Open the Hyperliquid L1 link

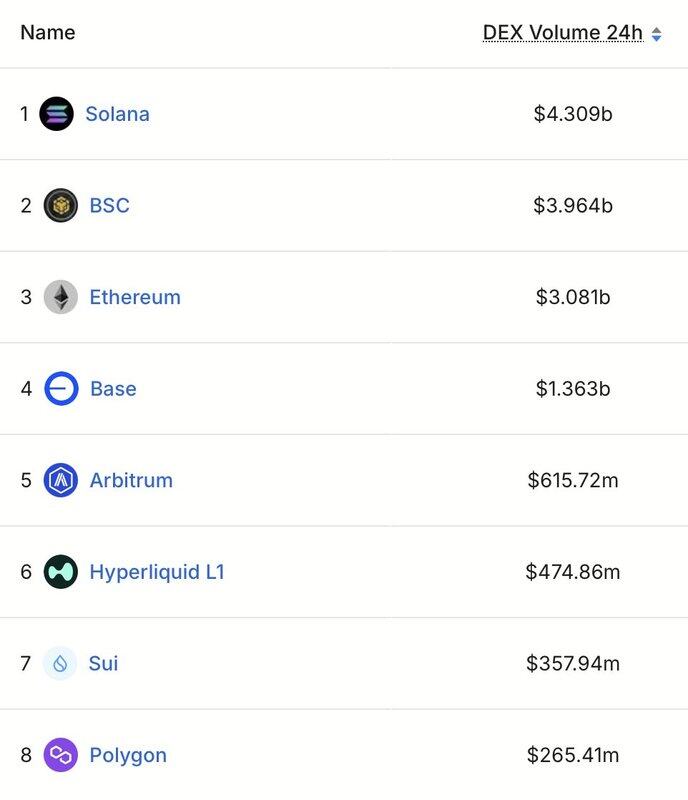coord(157,572)
